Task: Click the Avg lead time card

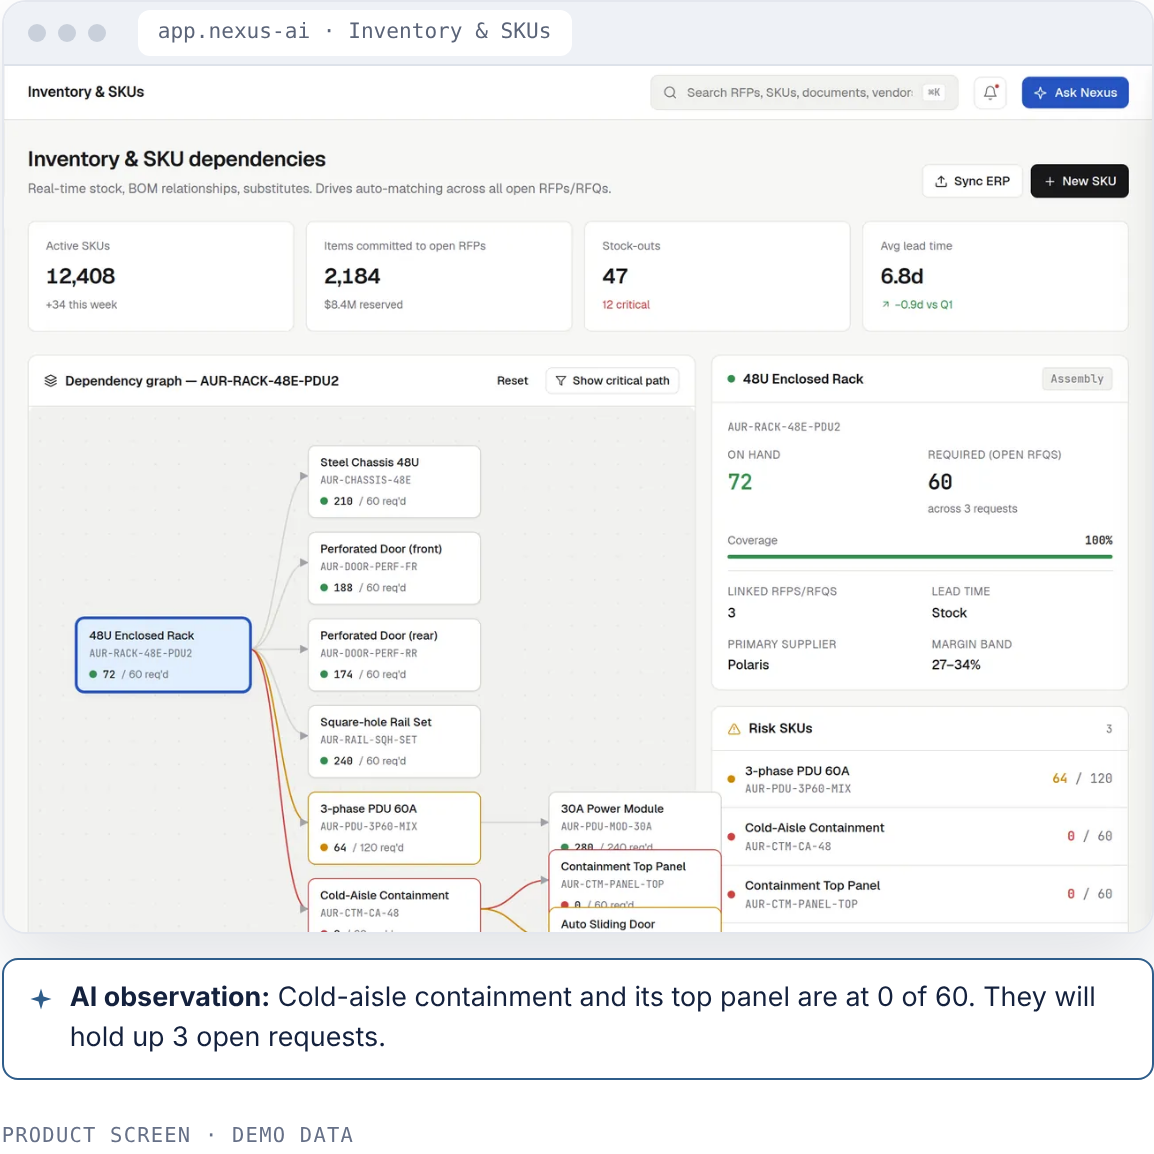Action: (995, 277)
